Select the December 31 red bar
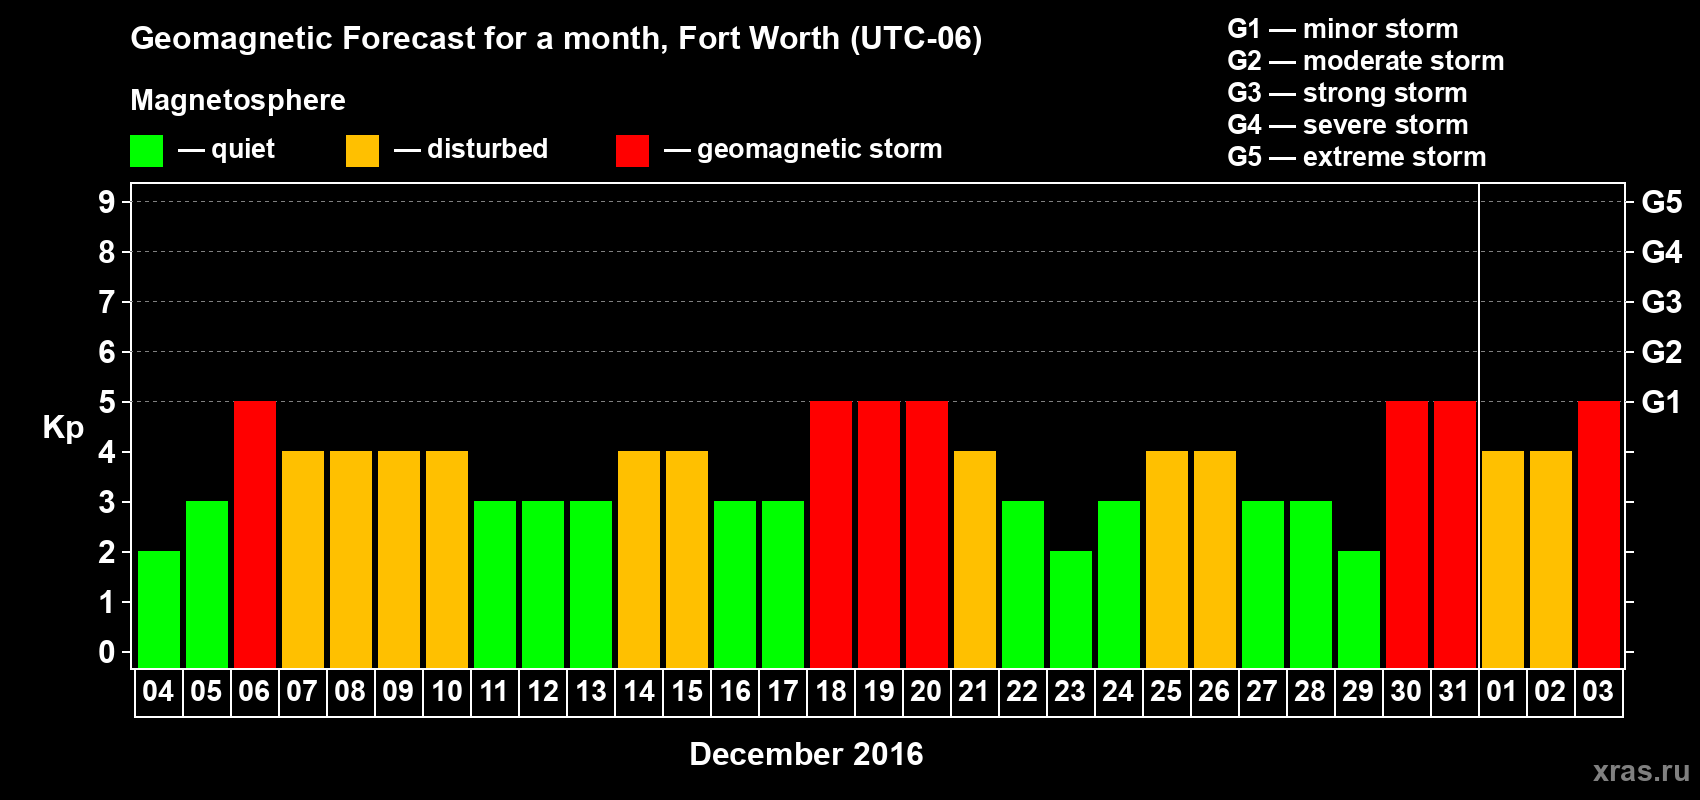 pyautogui.click(x=1455, y=534)
